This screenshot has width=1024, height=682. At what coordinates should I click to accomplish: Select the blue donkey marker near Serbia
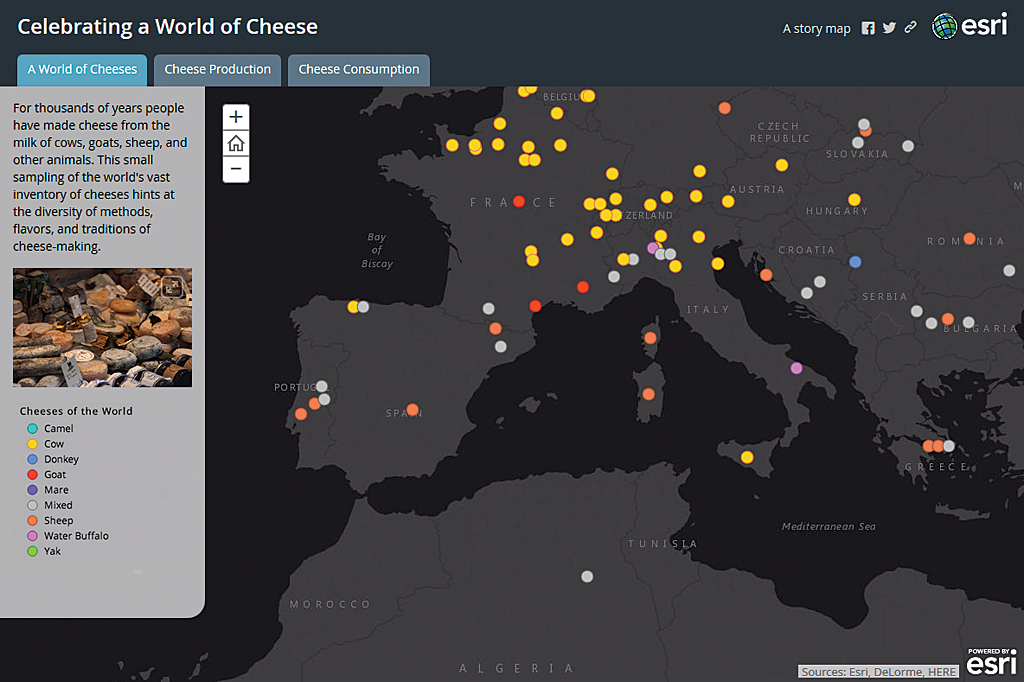click(x=855, y=262)
